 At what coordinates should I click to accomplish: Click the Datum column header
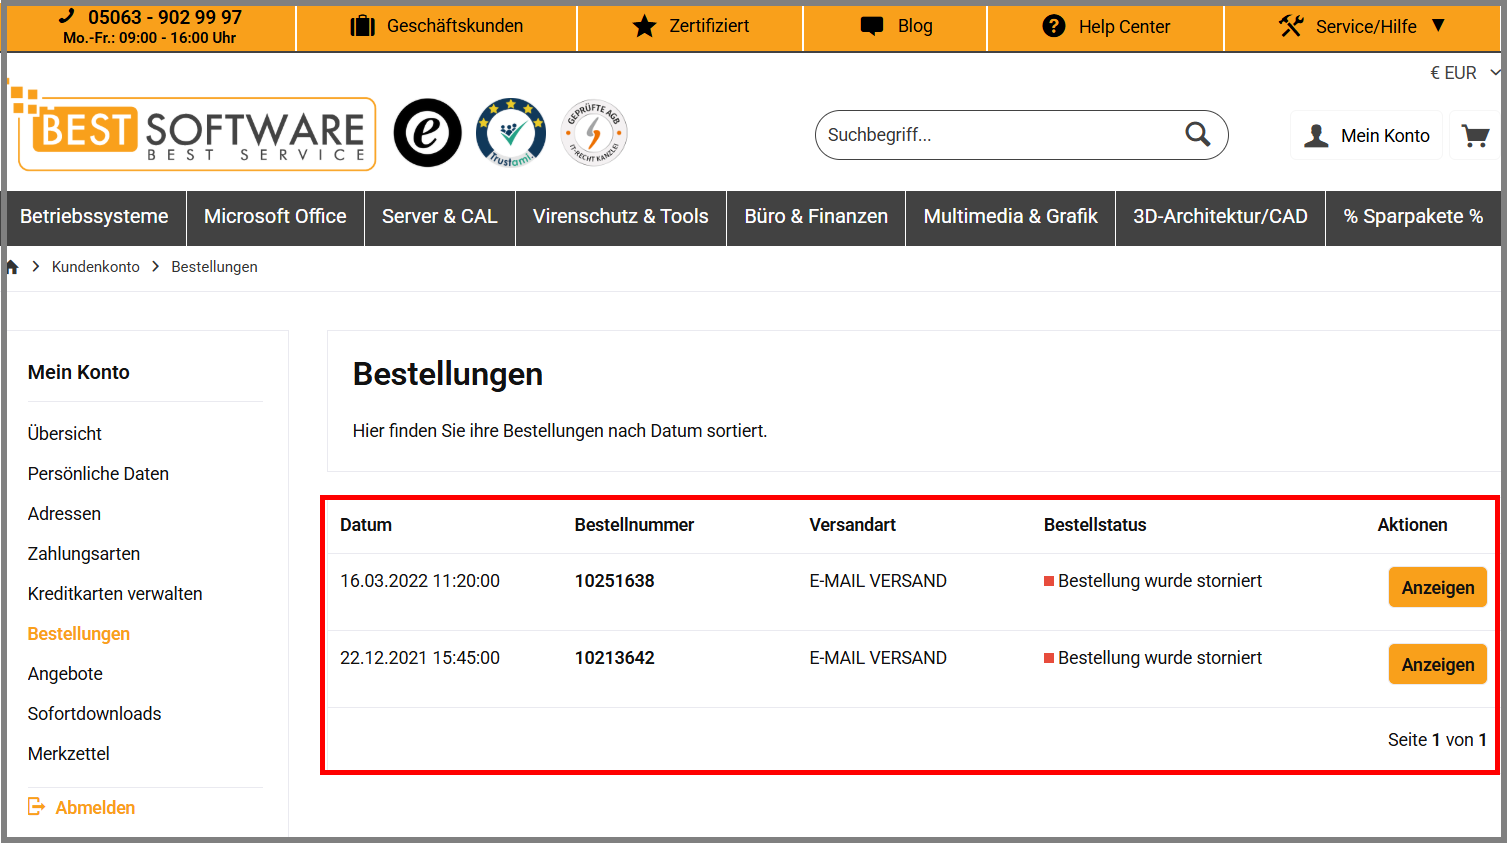point(366,525)
